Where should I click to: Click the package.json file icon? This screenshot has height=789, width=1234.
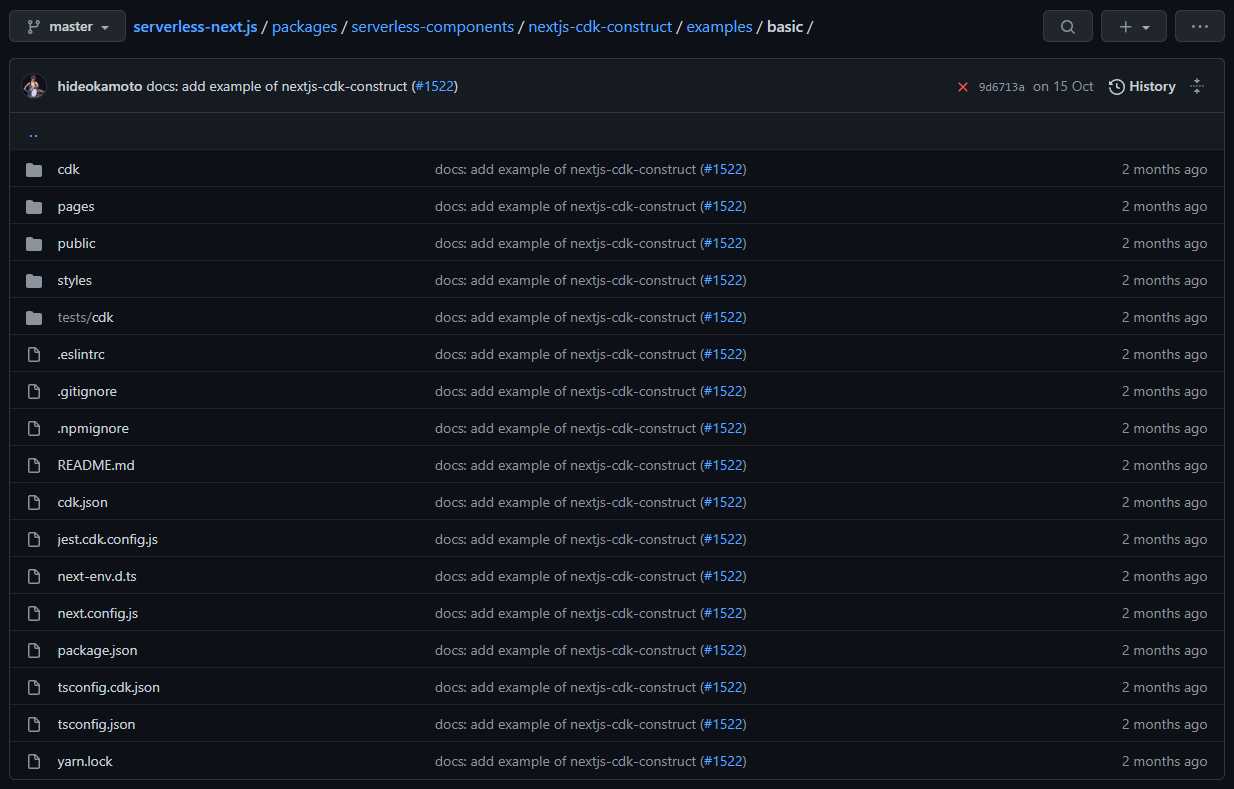click(x=34, y=650)
